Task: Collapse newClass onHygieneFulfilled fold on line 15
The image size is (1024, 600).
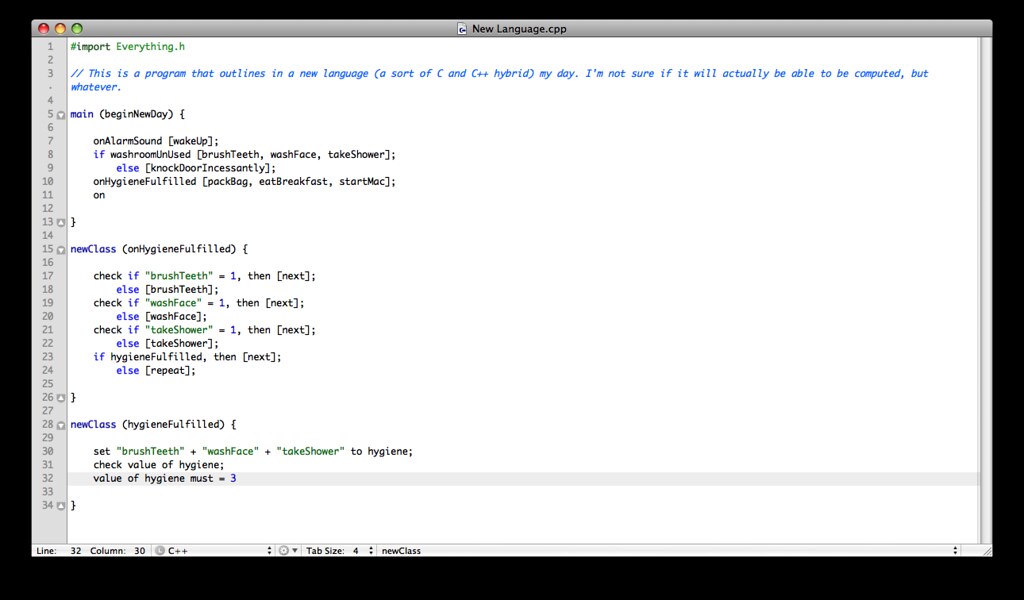Action: click(61, 249)
